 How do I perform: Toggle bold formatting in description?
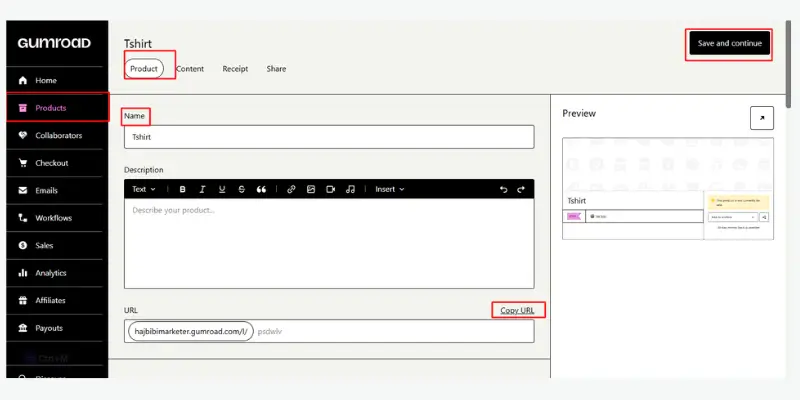[183, 189]
